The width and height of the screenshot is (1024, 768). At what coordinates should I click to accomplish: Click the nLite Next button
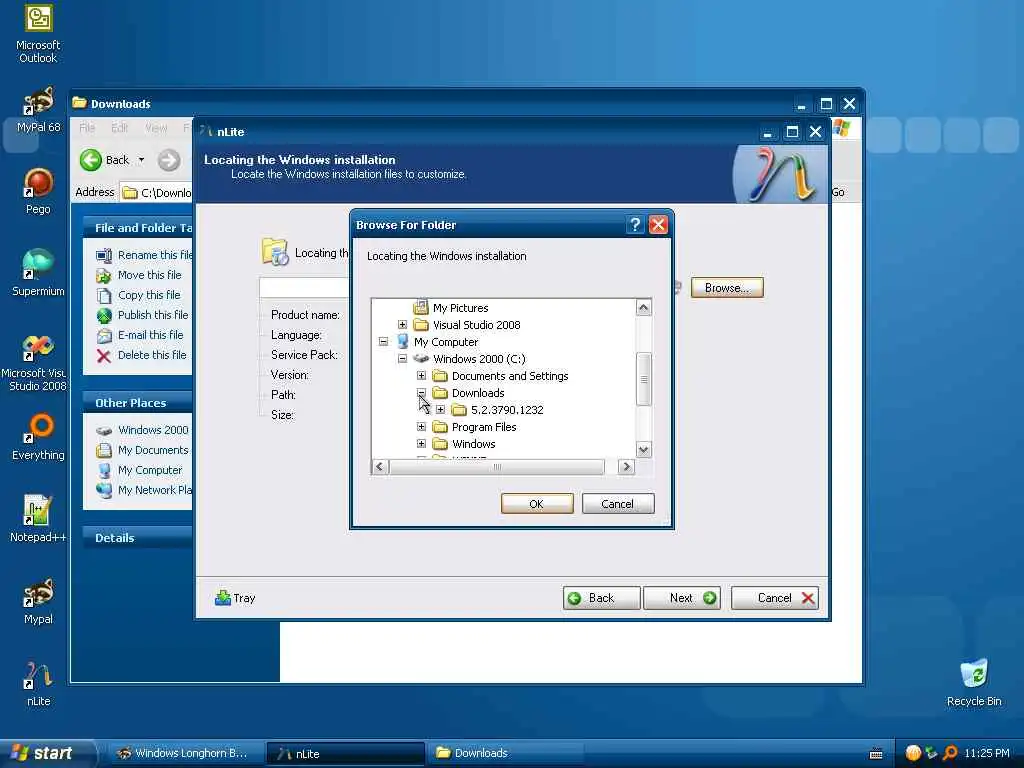pyautogui.click(x=682, y=598)
